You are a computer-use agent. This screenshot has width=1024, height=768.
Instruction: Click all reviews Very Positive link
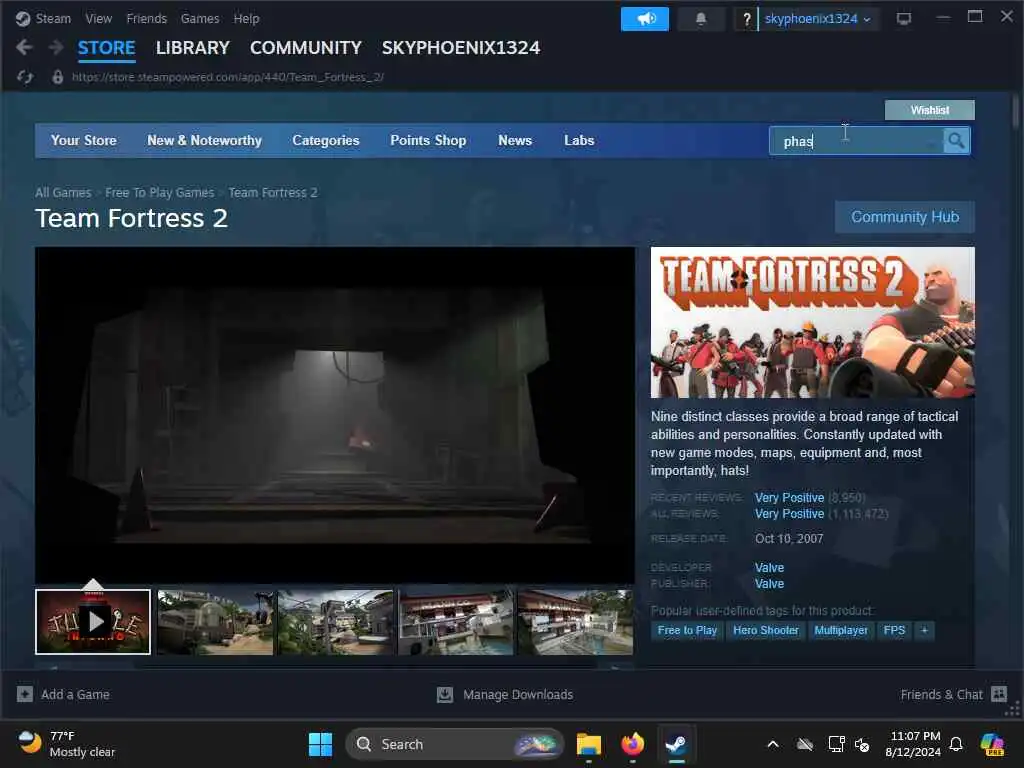[x=790, y=514]
